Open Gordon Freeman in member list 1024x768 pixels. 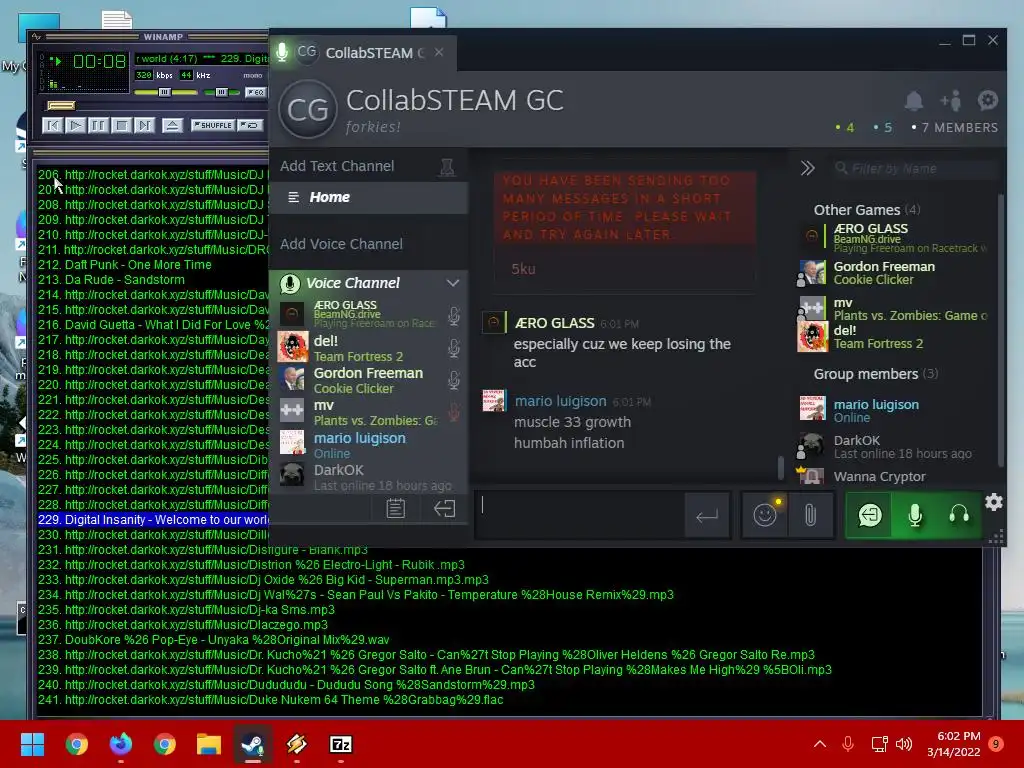click(895, 272)
